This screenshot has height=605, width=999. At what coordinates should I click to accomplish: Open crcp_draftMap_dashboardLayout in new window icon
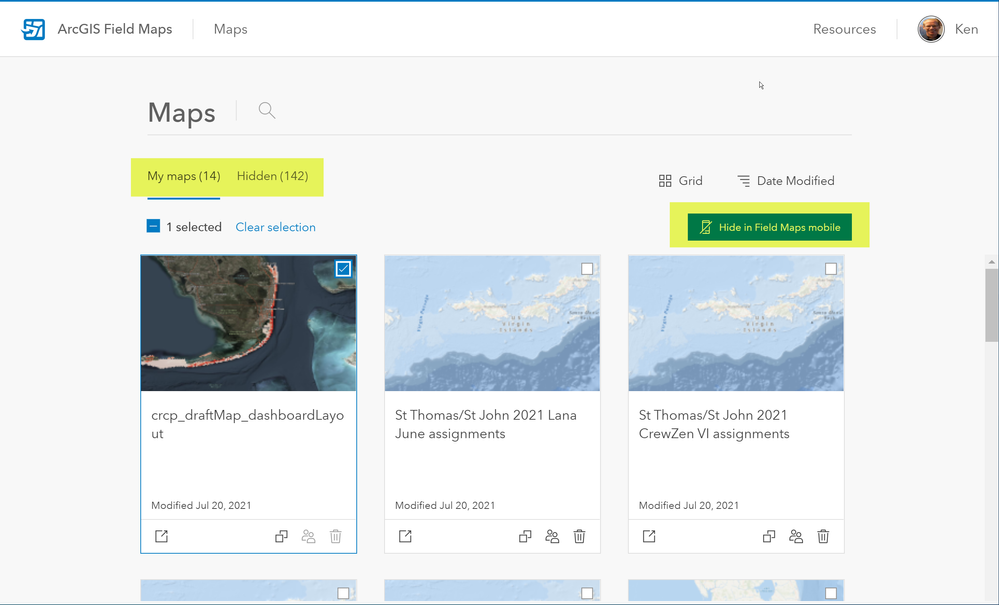(161, 536)
